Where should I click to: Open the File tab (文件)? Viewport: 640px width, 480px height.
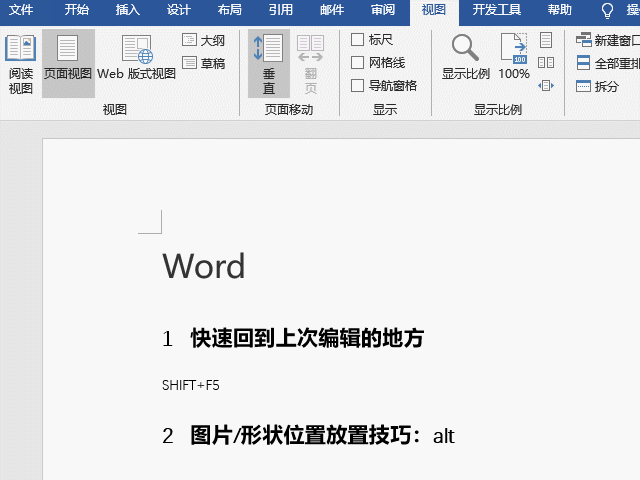click(21, 10)
